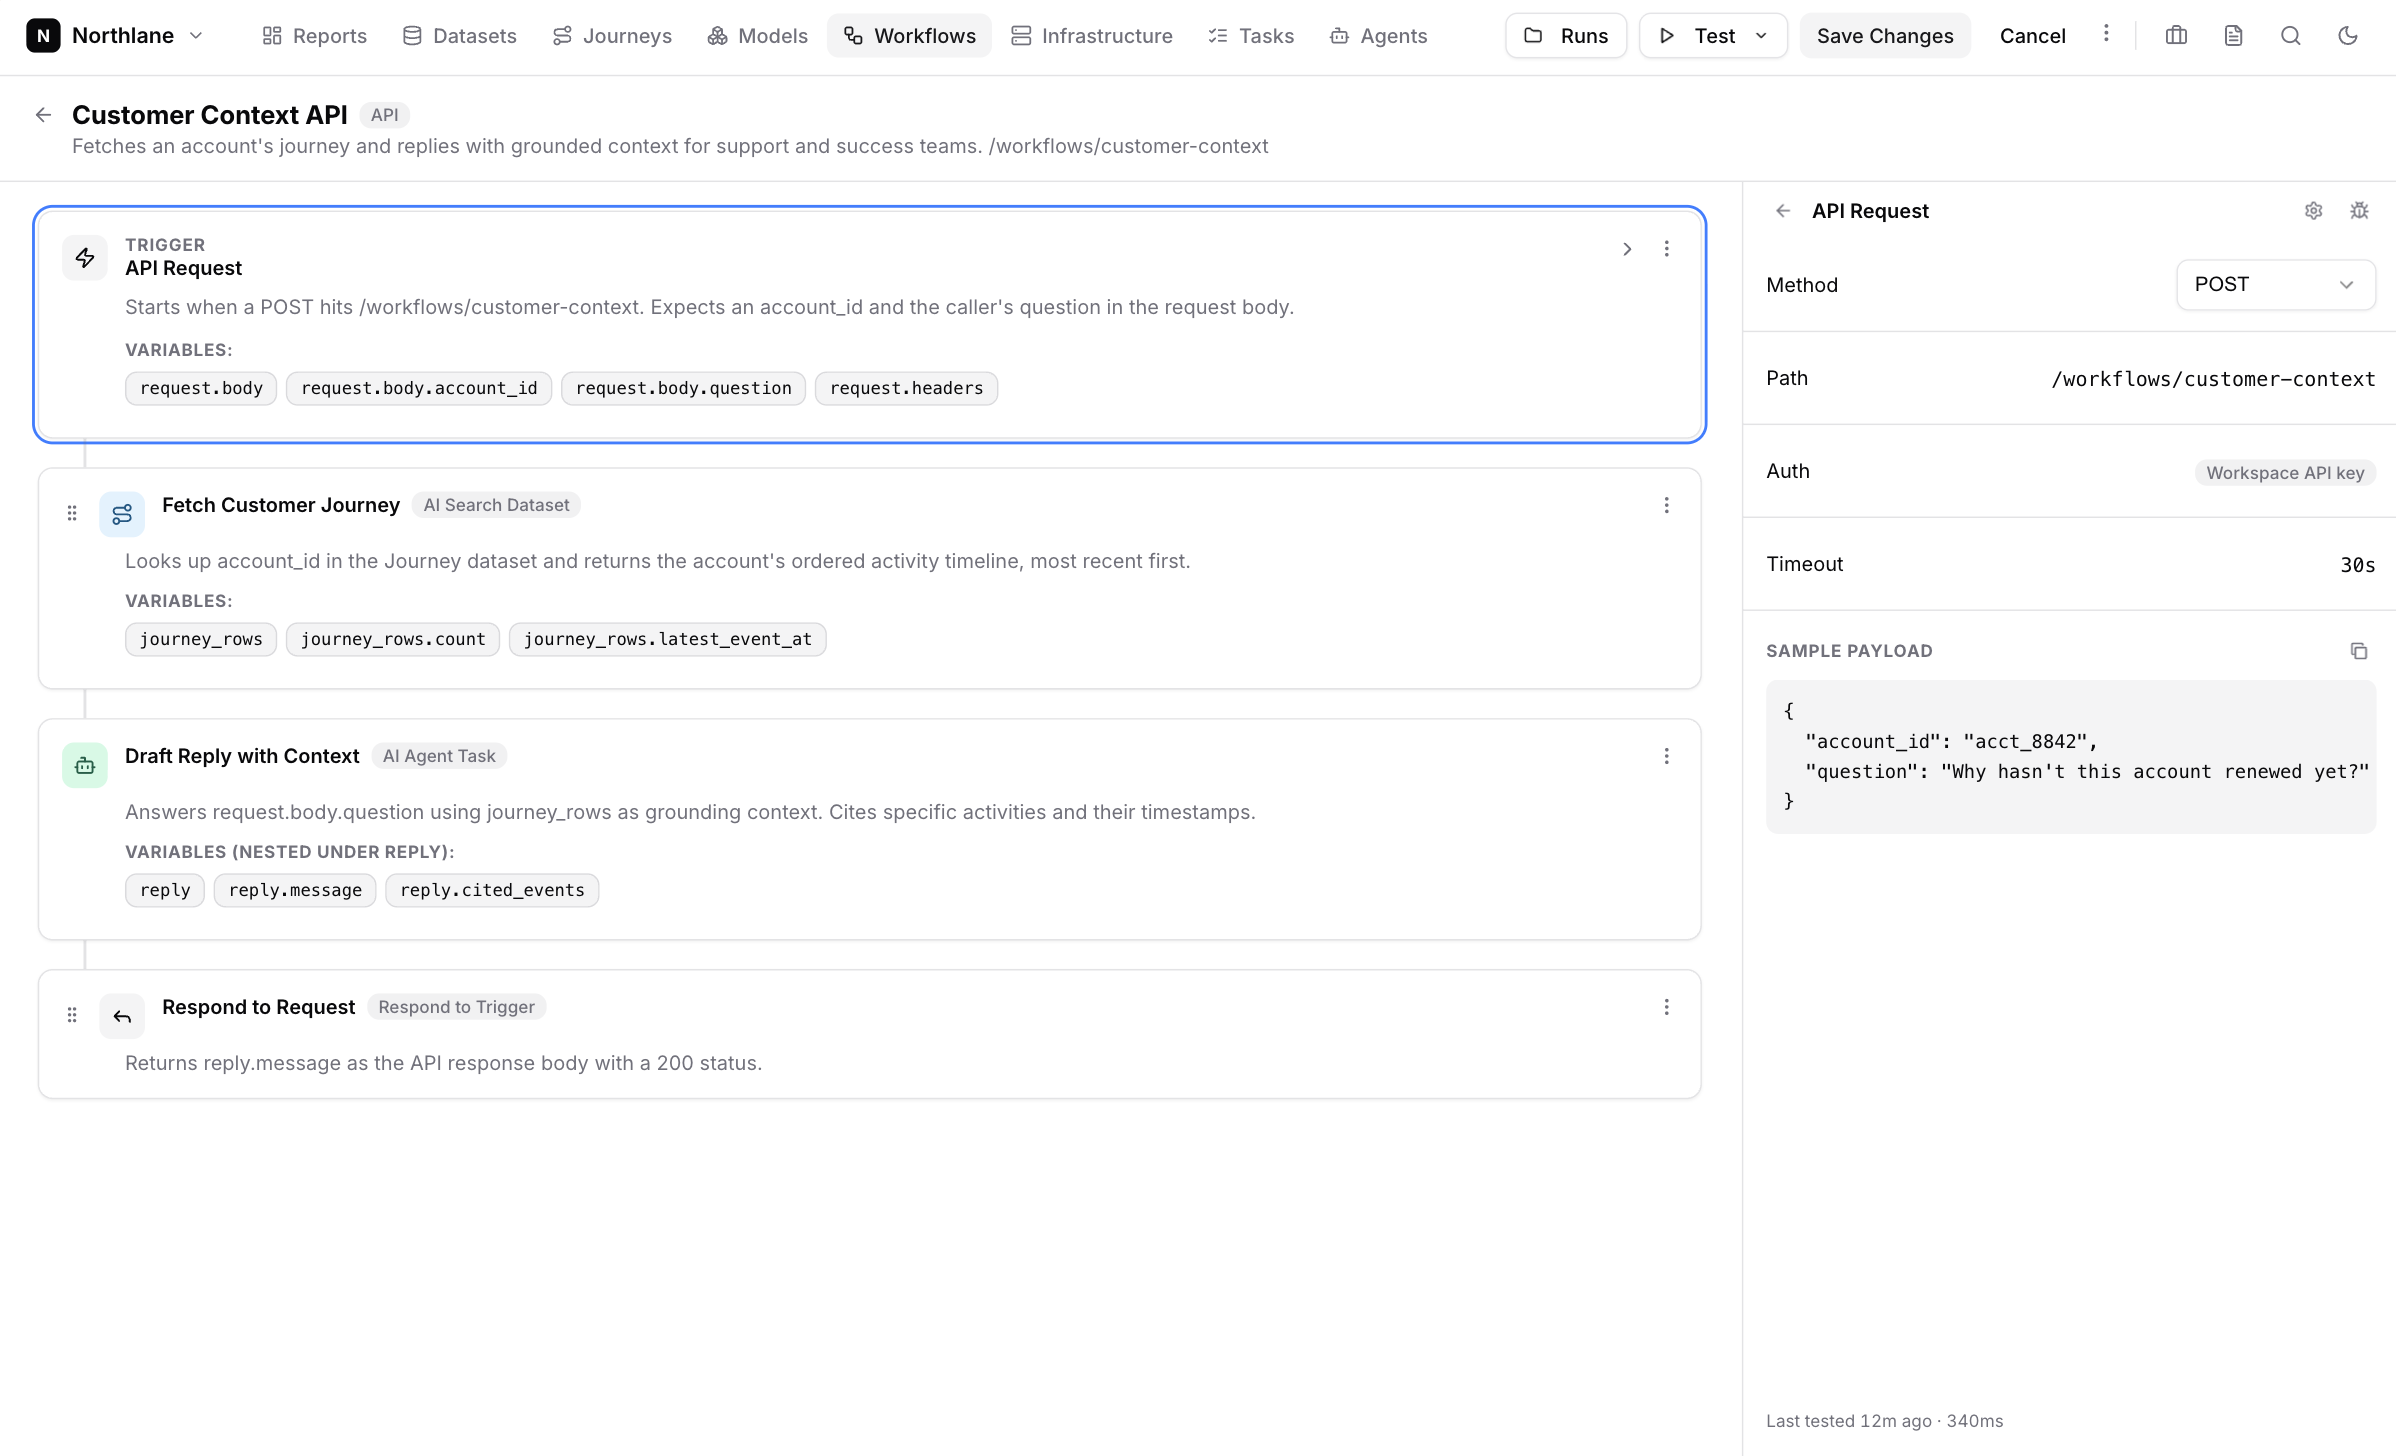Select the reply.message variable chip
This screenshot has height=1456, width=2396.
tap(295, 890)
